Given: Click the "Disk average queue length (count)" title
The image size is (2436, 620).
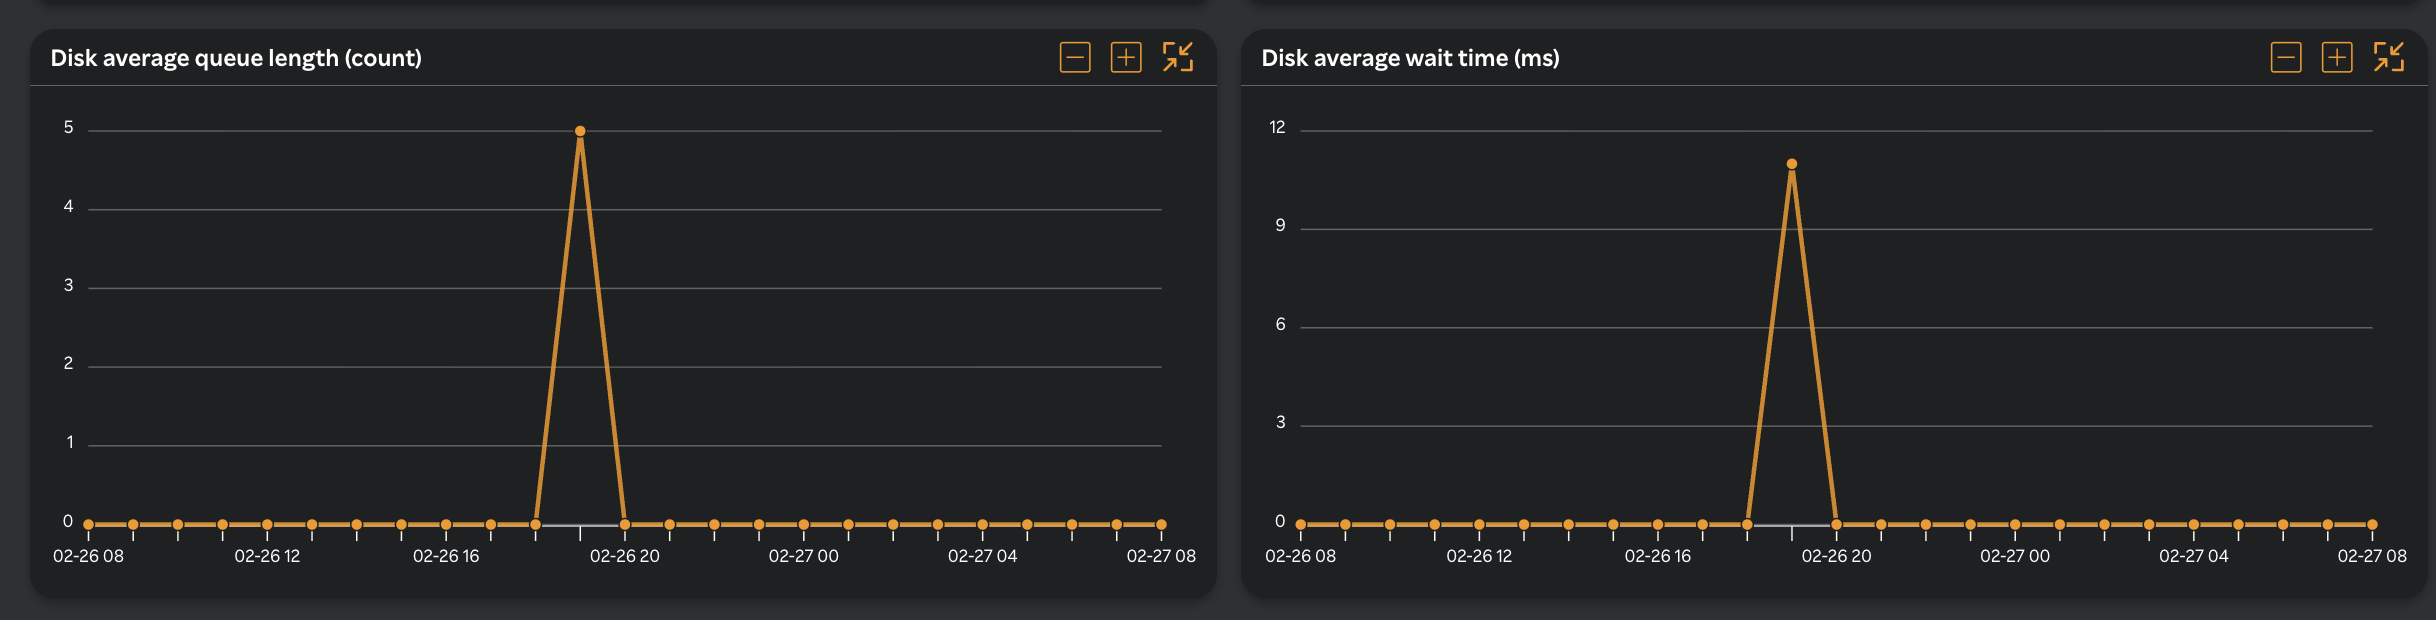Looking at the screenshot, I should 236,58.
